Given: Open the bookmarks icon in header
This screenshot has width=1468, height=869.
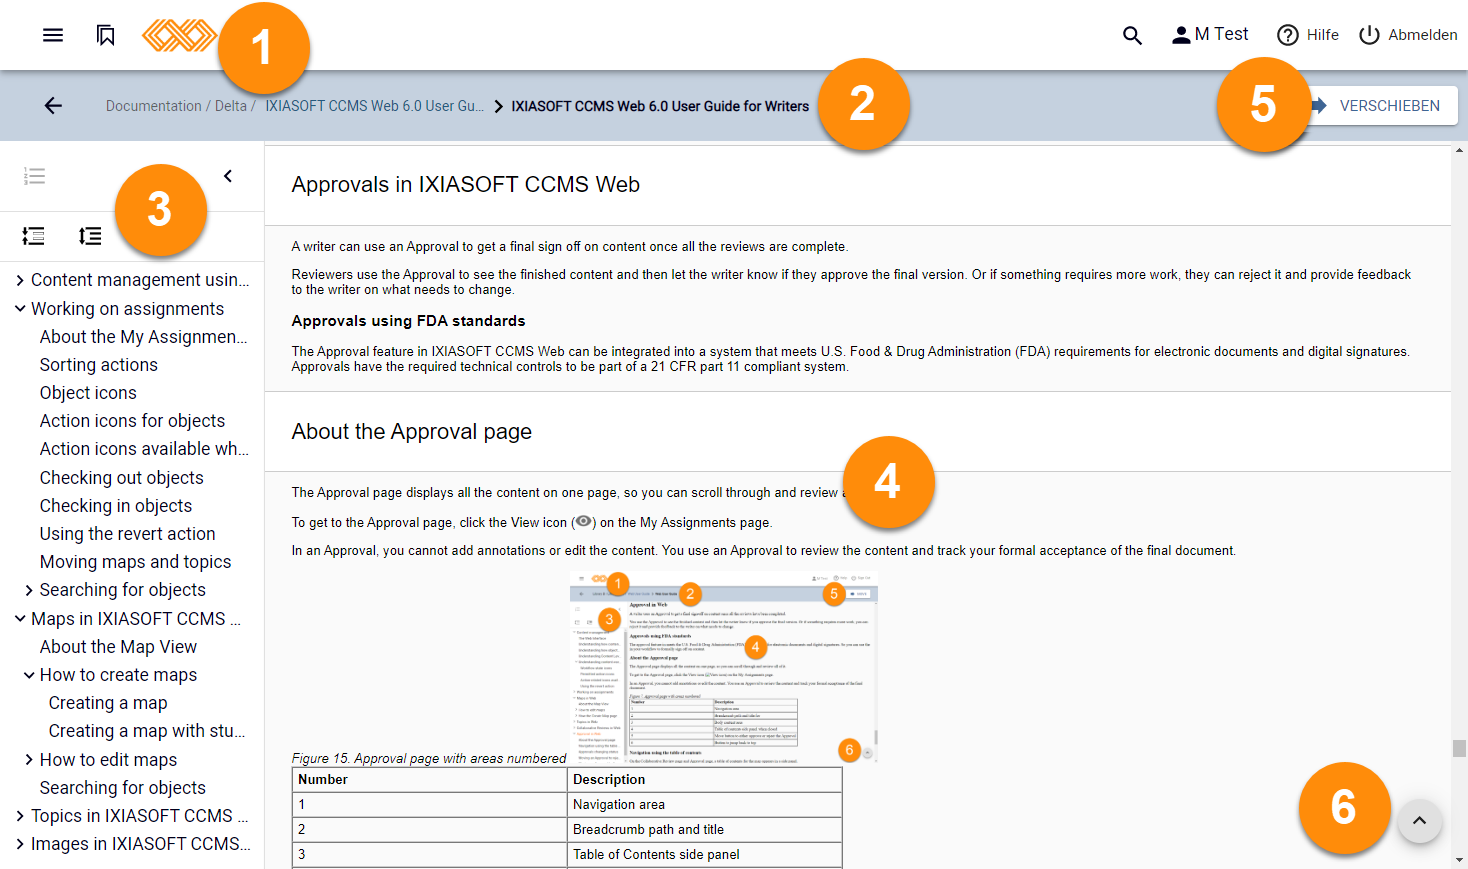Looking at the screenshot, I should click(105, 35).
